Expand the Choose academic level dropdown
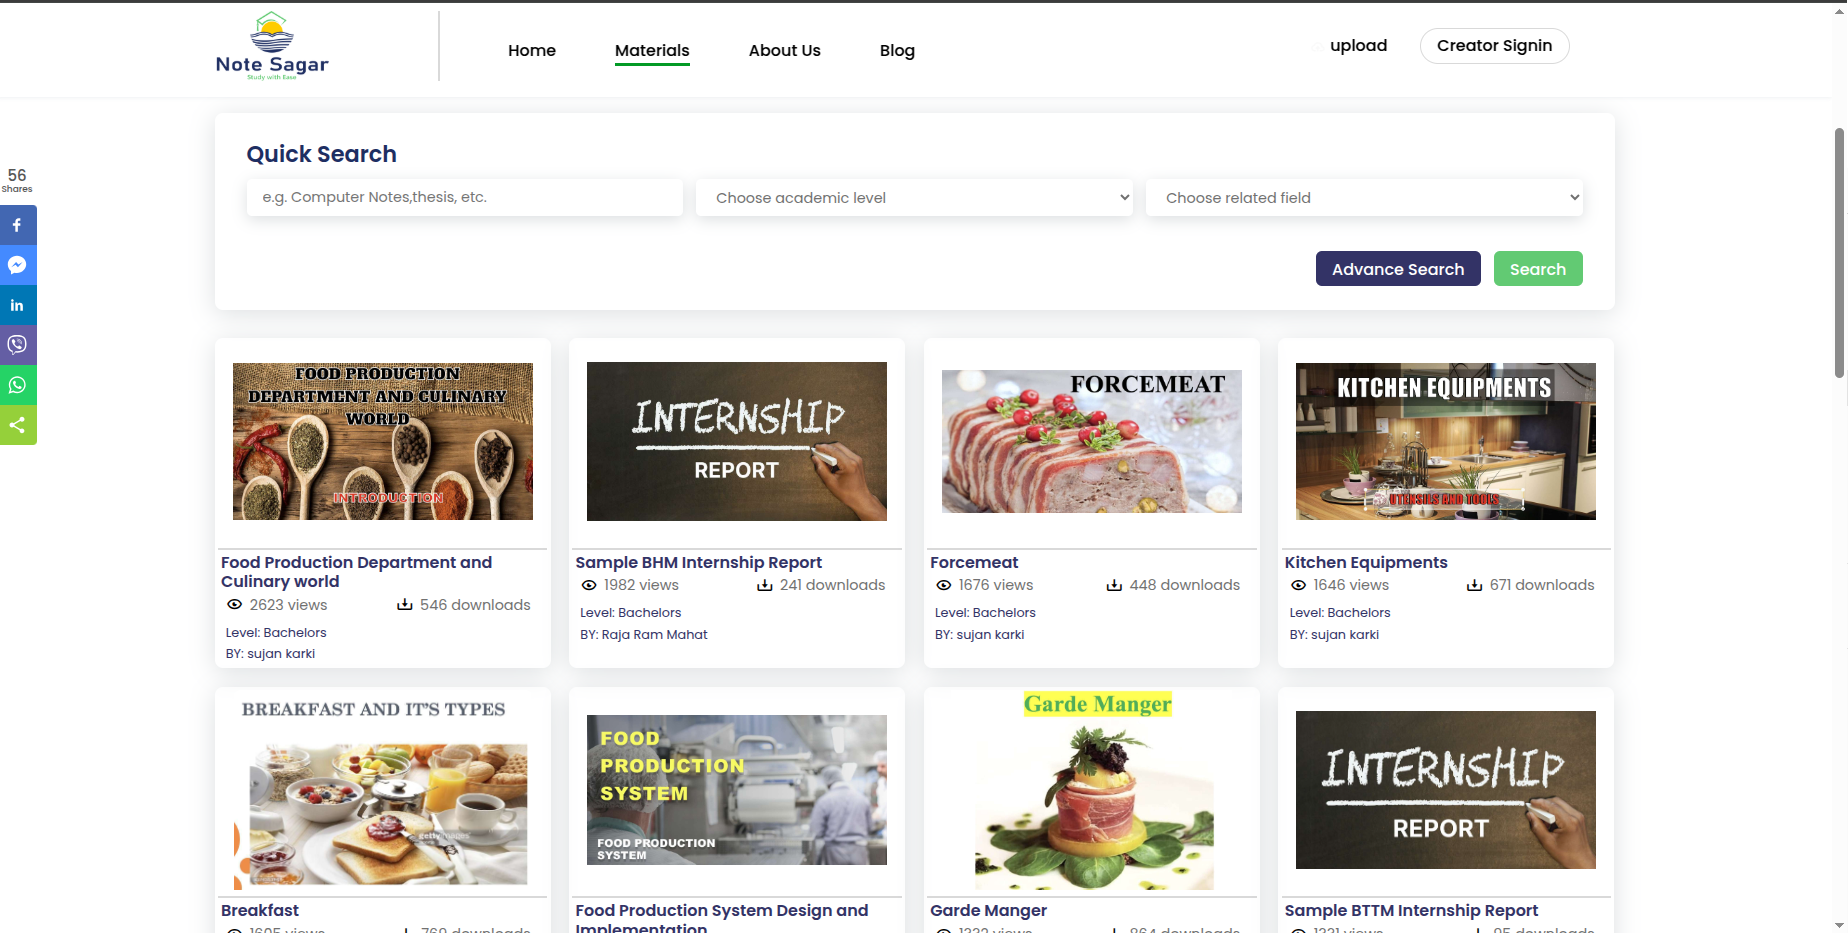This screenshot has height=933, width=1848. 914,198
